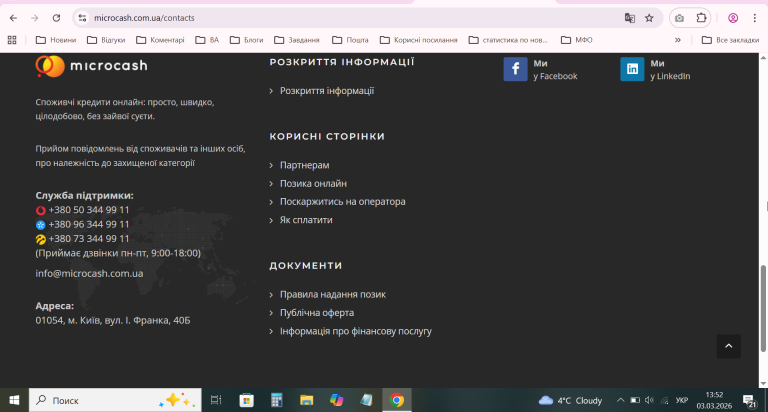Bookmark this page with the star icon
This screenshot has width=768, height=412.
pos(649,18)
